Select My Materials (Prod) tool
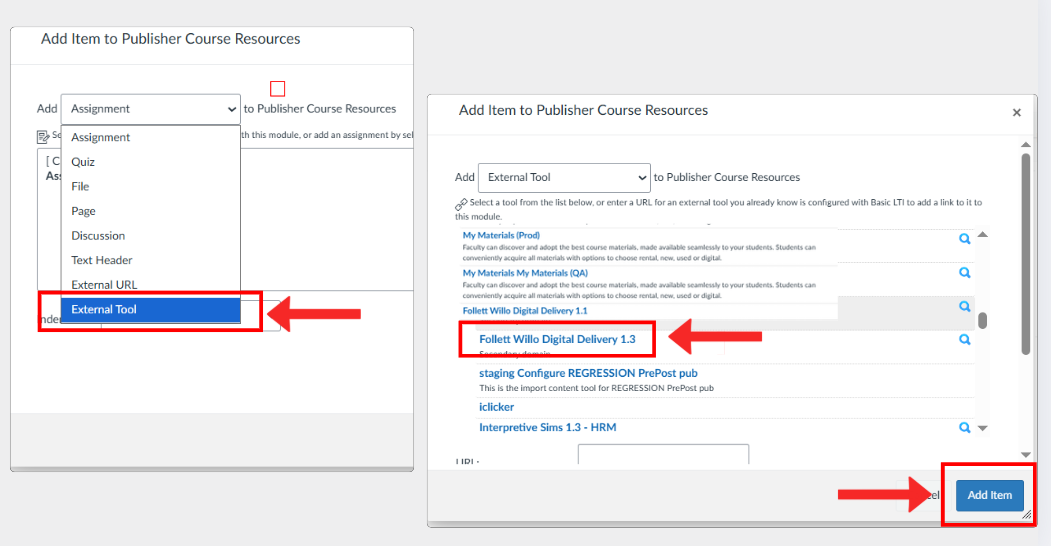This screenshot has width=1051, height=546. 501,235
